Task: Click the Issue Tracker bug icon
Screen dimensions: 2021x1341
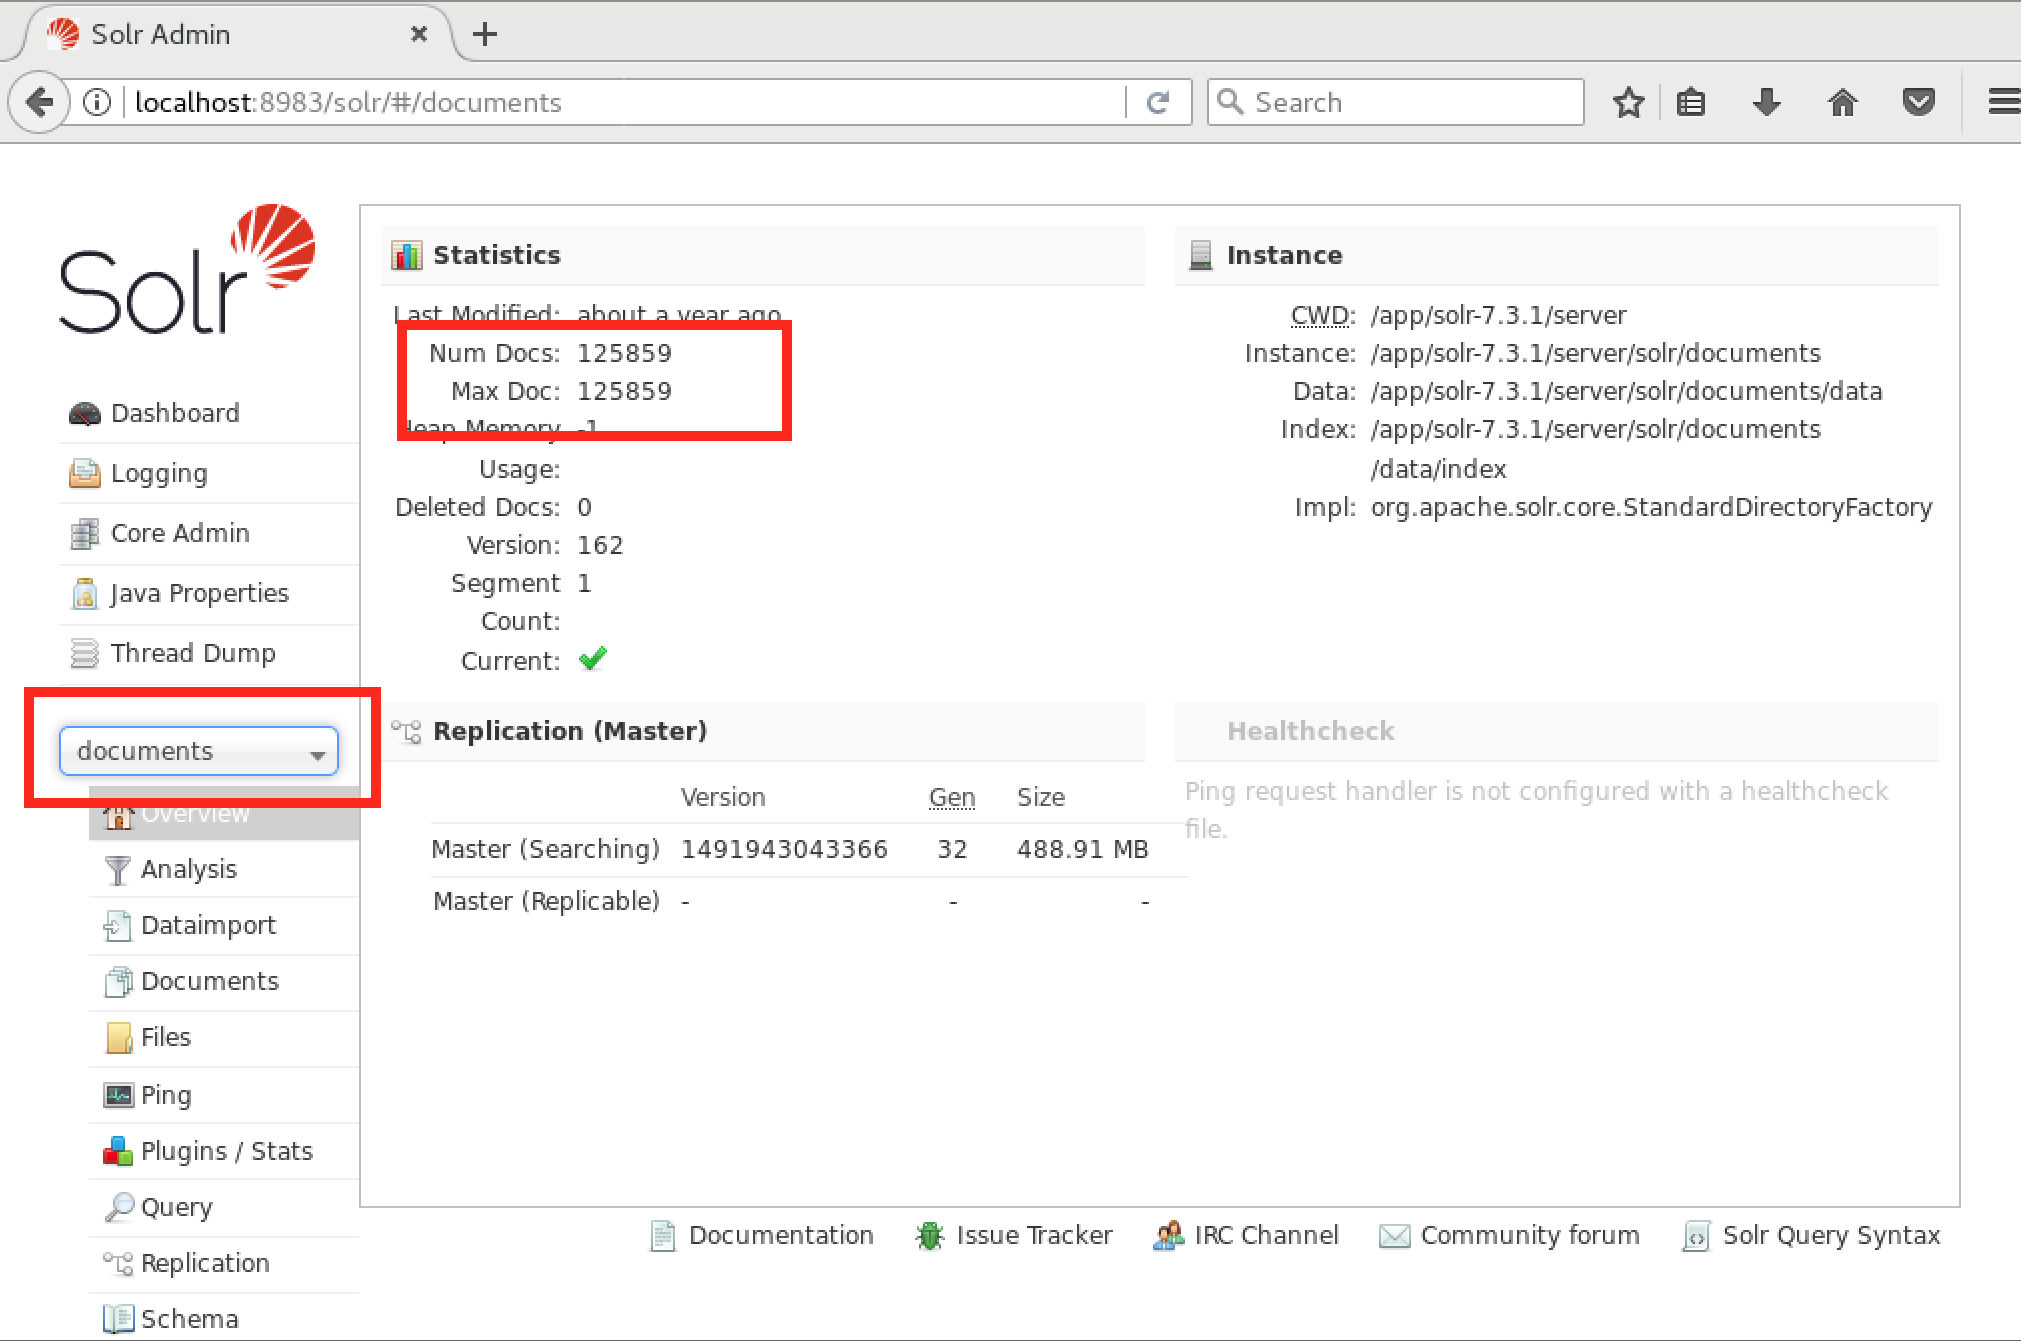Action: 930,1236
